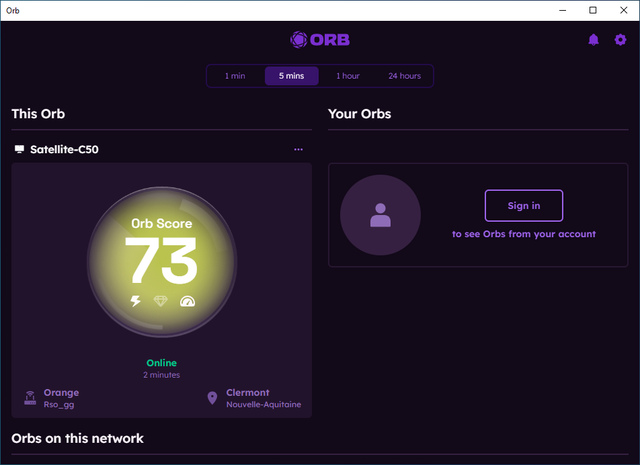
Task: Click the 'This Orb' heading
Action: click(x=38, y=113)
